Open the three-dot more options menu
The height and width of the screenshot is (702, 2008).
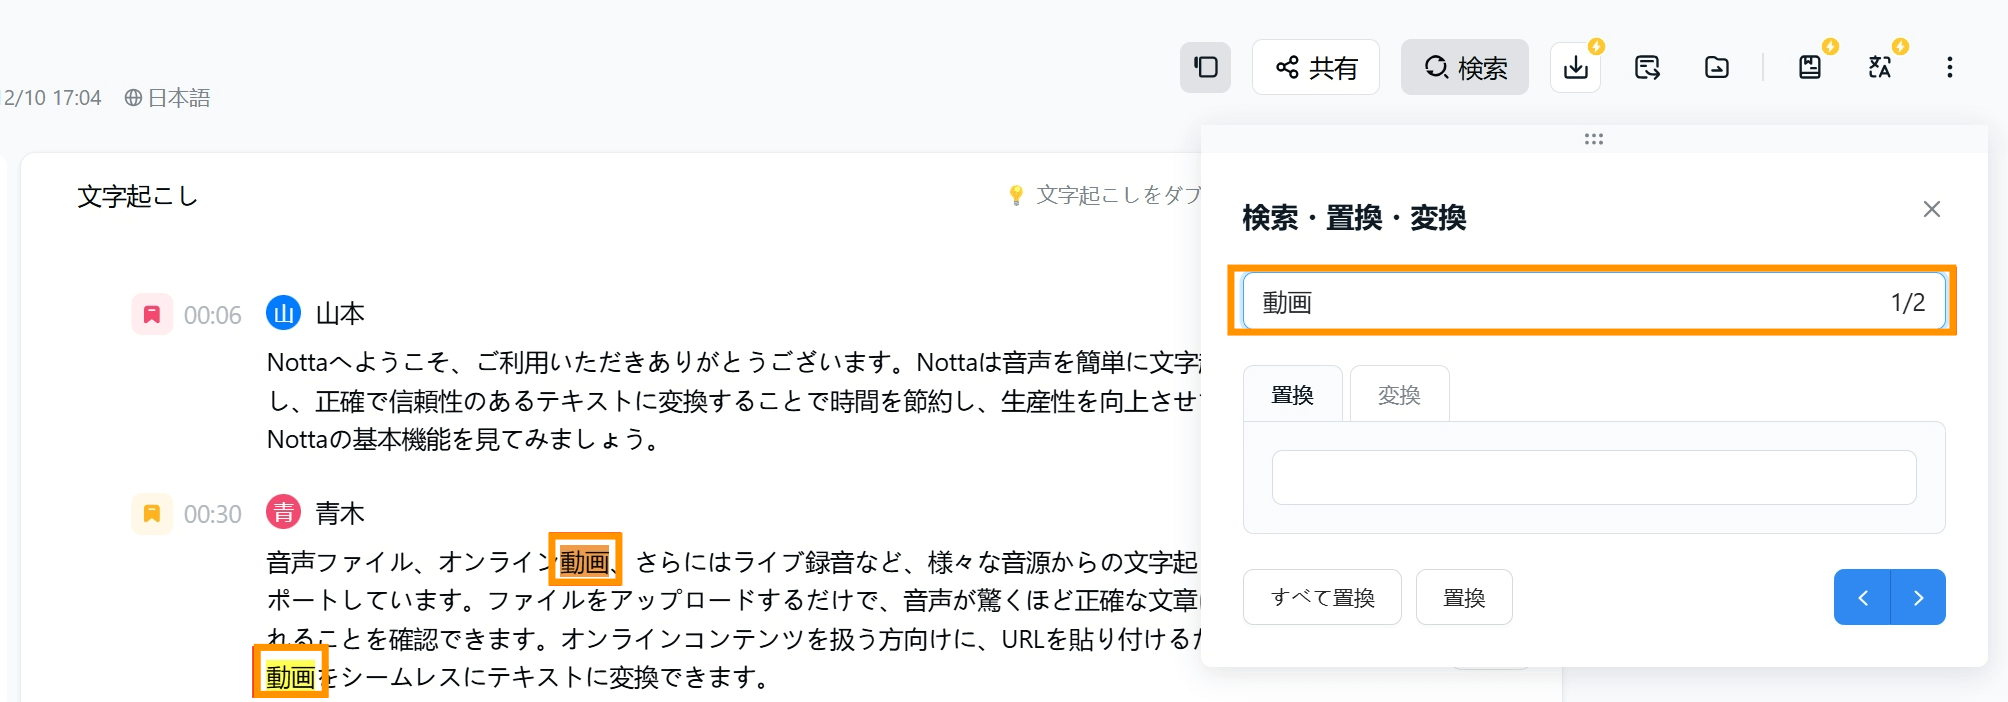click(x=1950, y=67)
